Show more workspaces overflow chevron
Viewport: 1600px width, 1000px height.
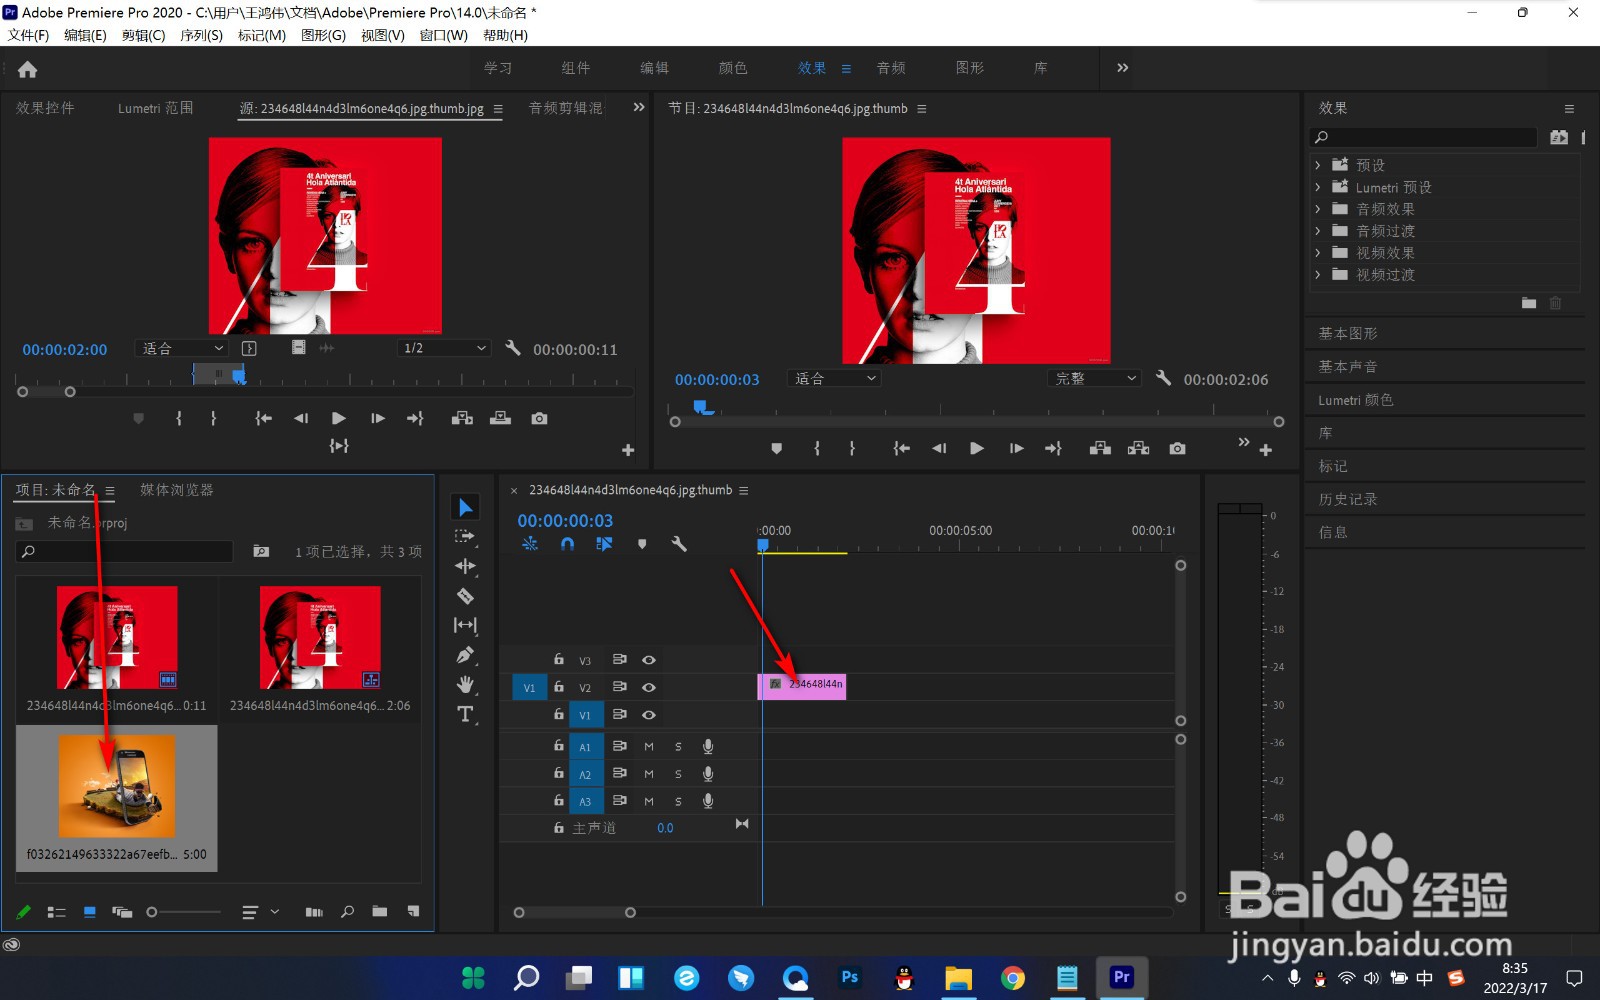1122,68
